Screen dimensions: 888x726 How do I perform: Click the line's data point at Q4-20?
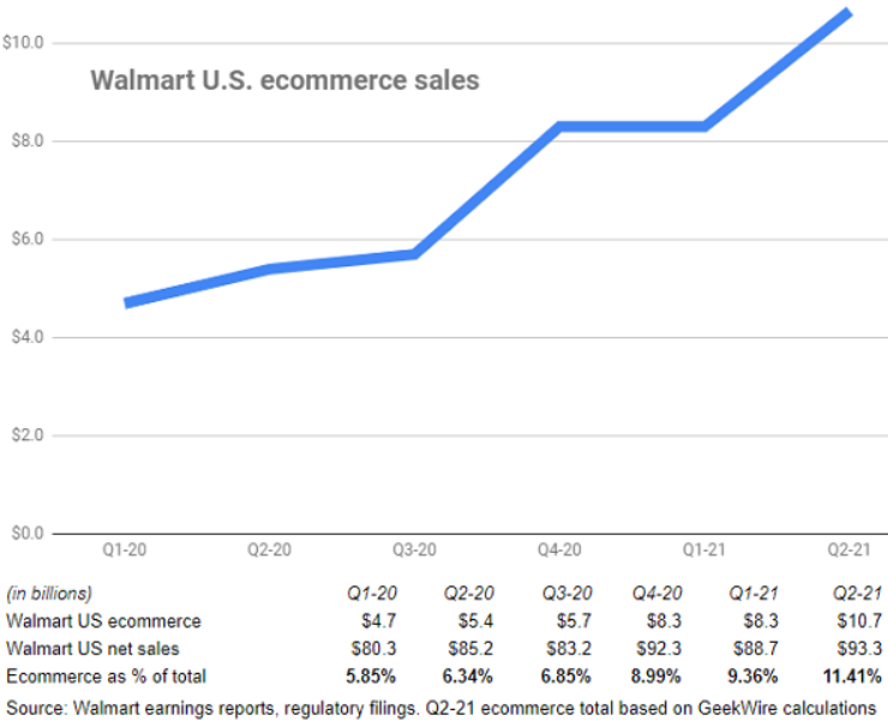[558, 127]
